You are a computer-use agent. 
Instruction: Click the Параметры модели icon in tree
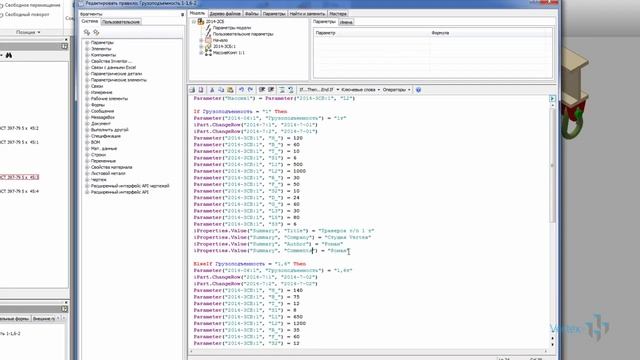pyautogui.click(x=208, y=28)
